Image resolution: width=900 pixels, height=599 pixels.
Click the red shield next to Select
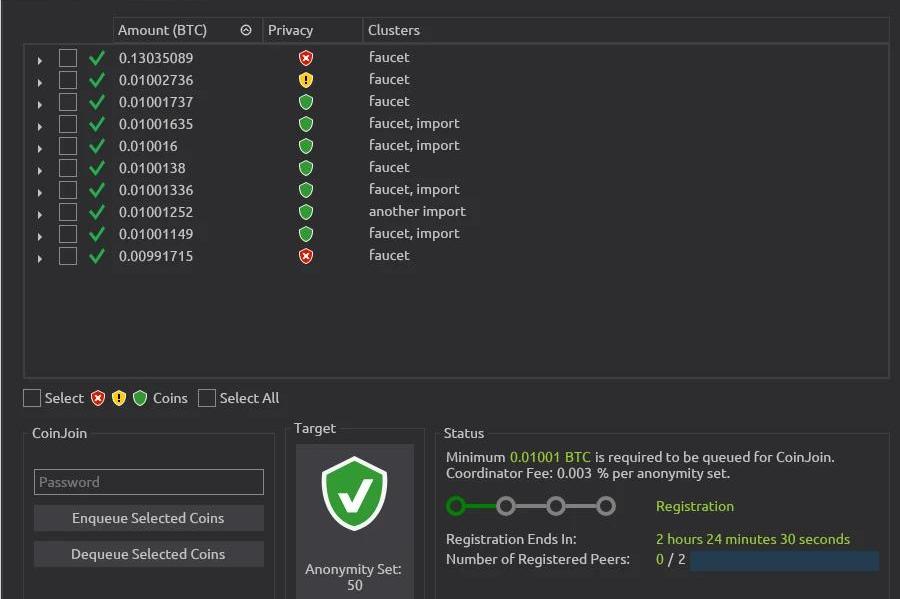[x=98, y=398]
